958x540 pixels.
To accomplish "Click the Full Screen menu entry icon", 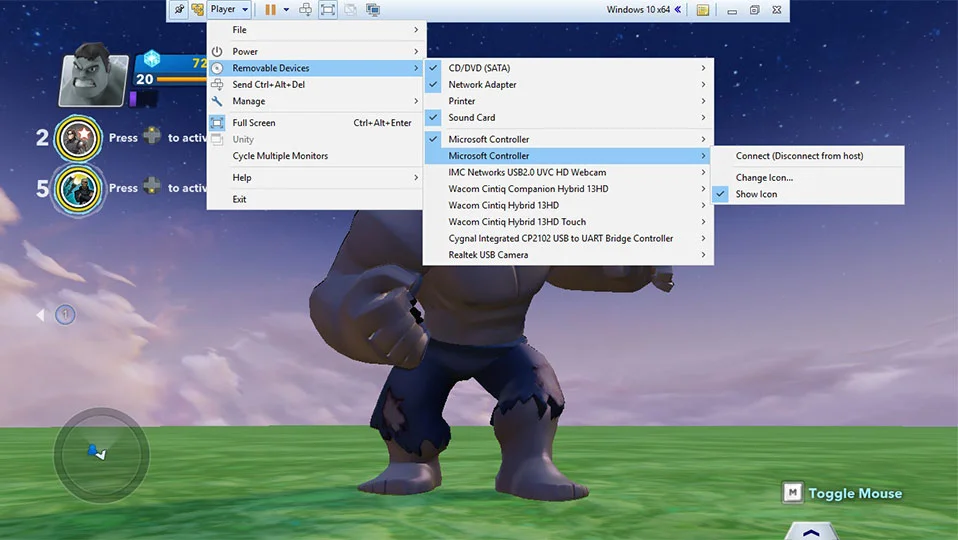I will (217, 123).
